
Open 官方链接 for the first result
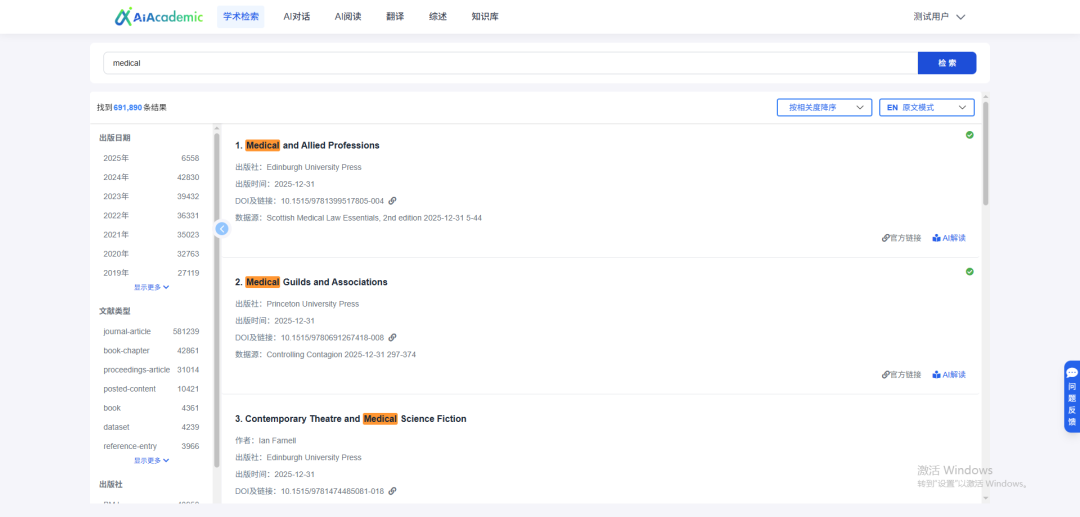coord(901,238)
